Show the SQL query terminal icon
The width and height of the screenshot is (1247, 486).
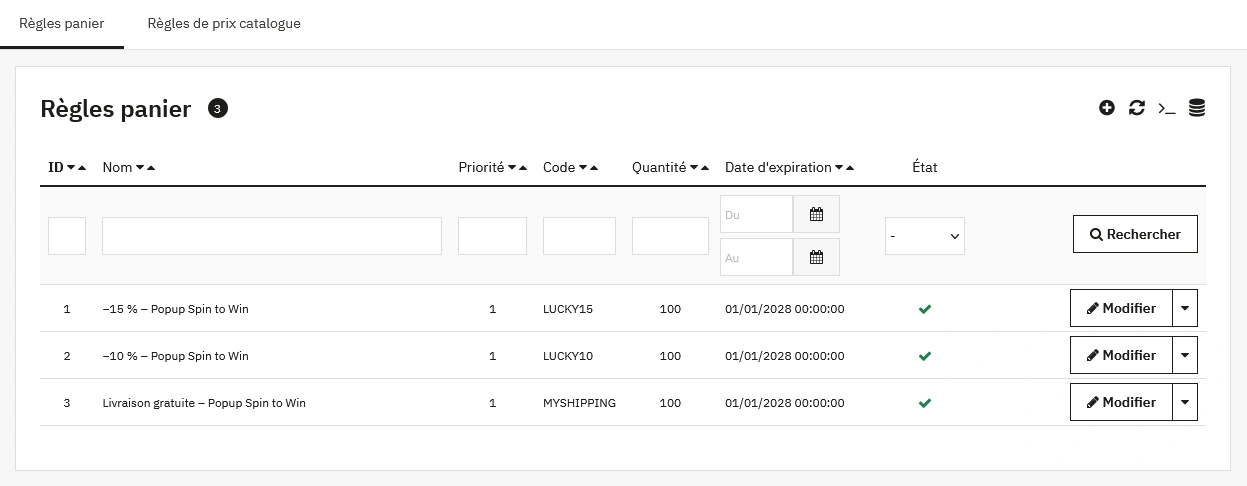[1166, 108]
